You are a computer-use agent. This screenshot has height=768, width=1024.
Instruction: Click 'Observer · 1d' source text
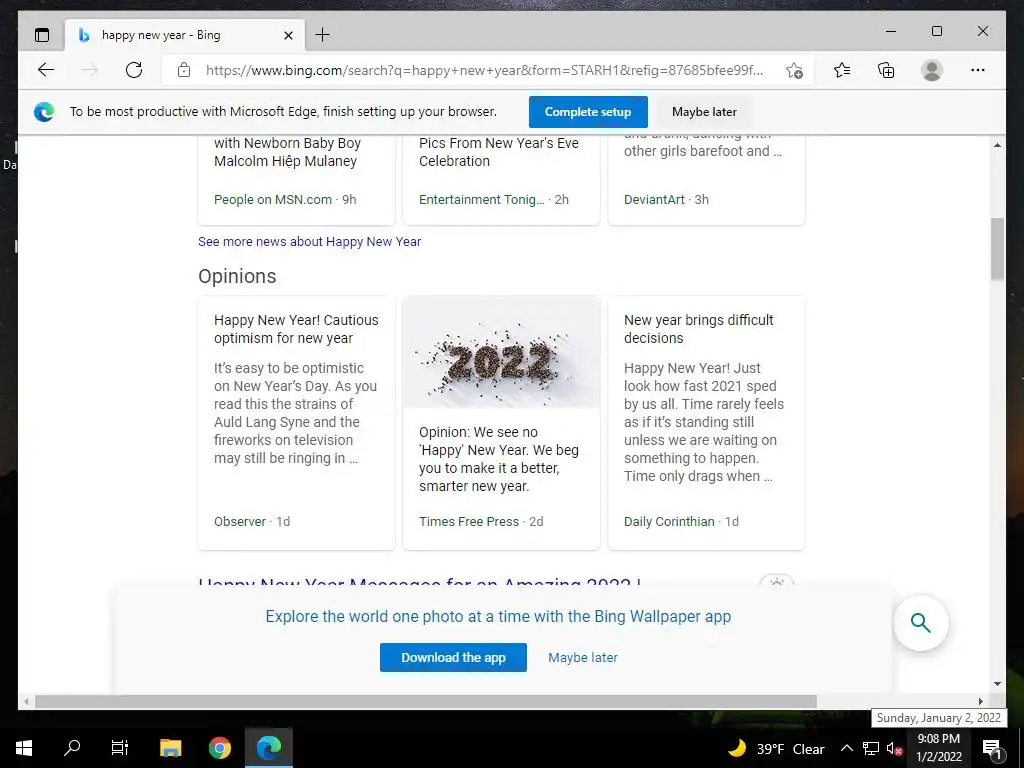(x=252, y=522)
